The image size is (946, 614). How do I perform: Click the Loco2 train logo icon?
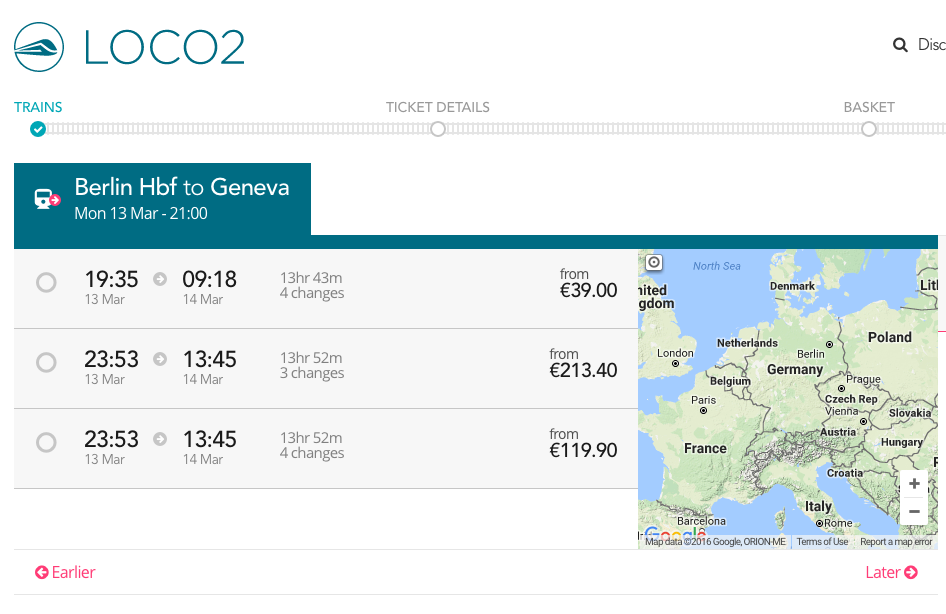click(x=39, y=47)
